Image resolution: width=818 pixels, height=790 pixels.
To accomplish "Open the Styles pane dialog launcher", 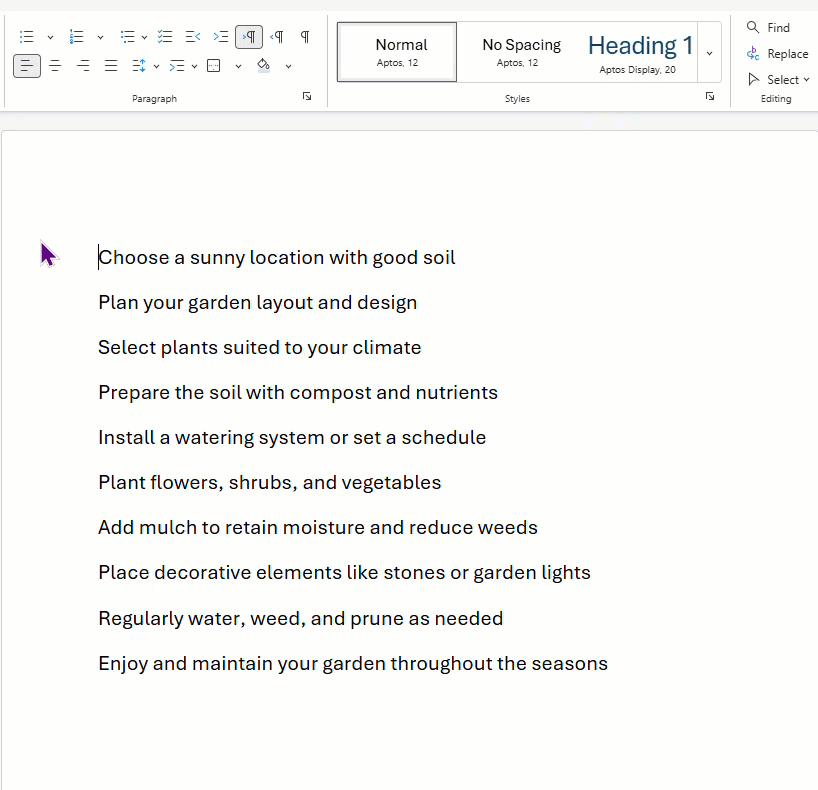I will (710, 97).
